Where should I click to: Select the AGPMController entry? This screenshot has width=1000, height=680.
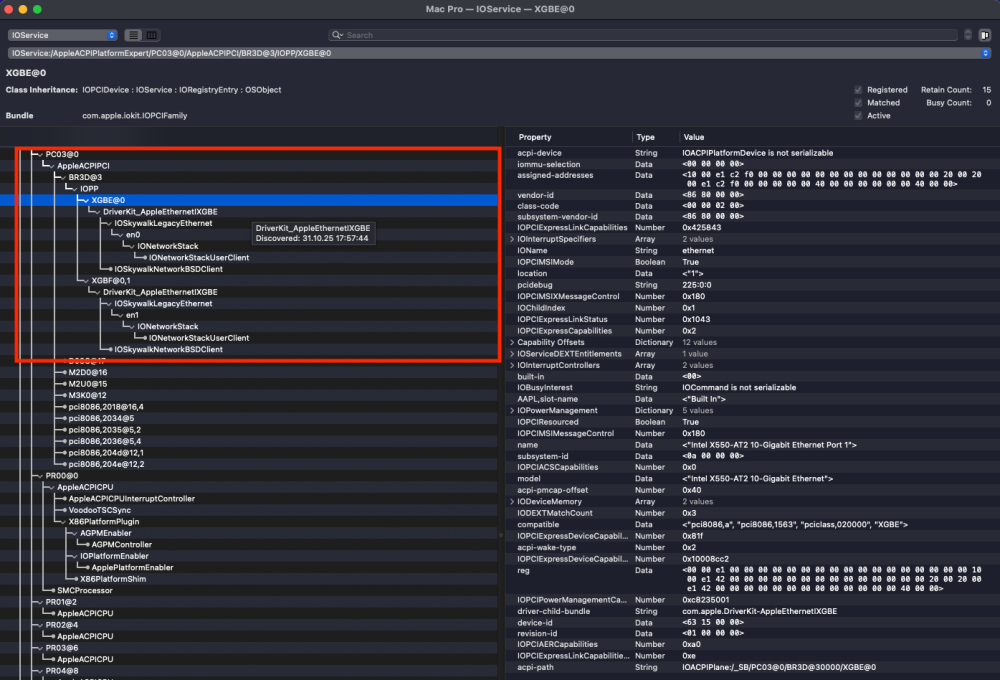[122, 545]
